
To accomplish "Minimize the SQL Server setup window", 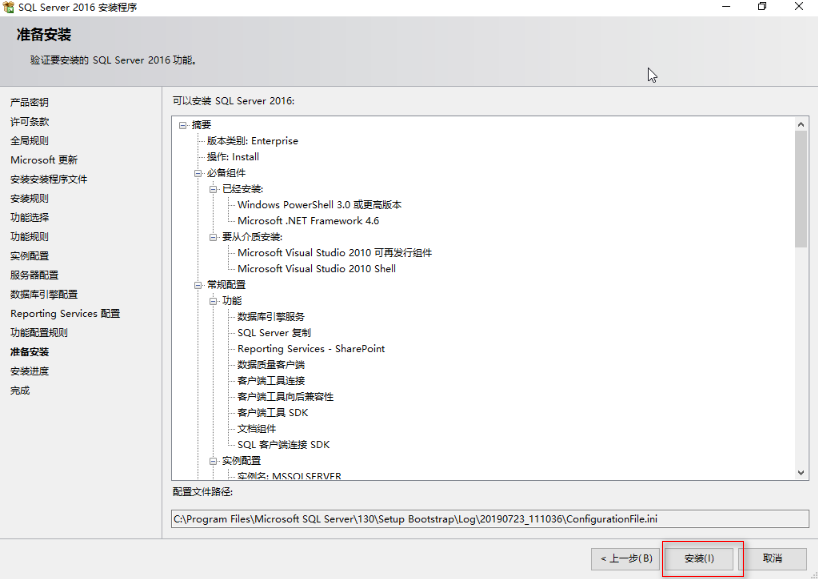I will pos(726,6).
